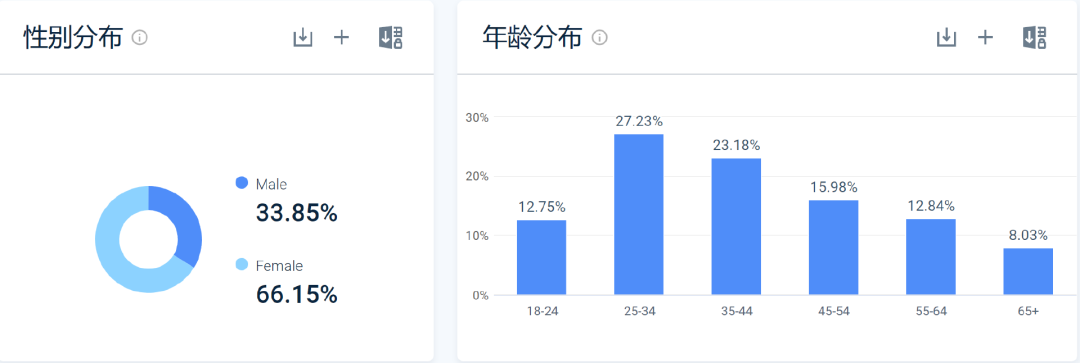The image size is (1080, 363).
Task: Add 性别分布 widget with plus icon
Action: coord(342,38)
